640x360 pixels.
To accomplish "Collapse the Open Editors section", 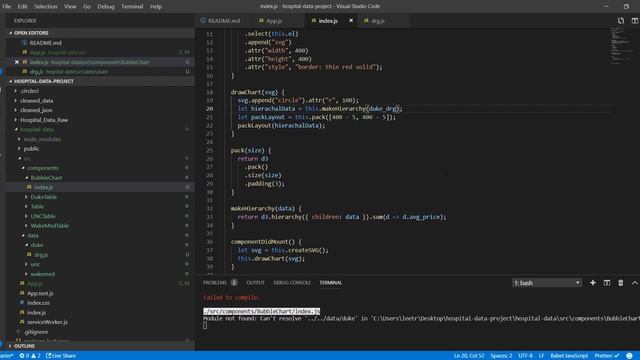I will coord(31,33).
